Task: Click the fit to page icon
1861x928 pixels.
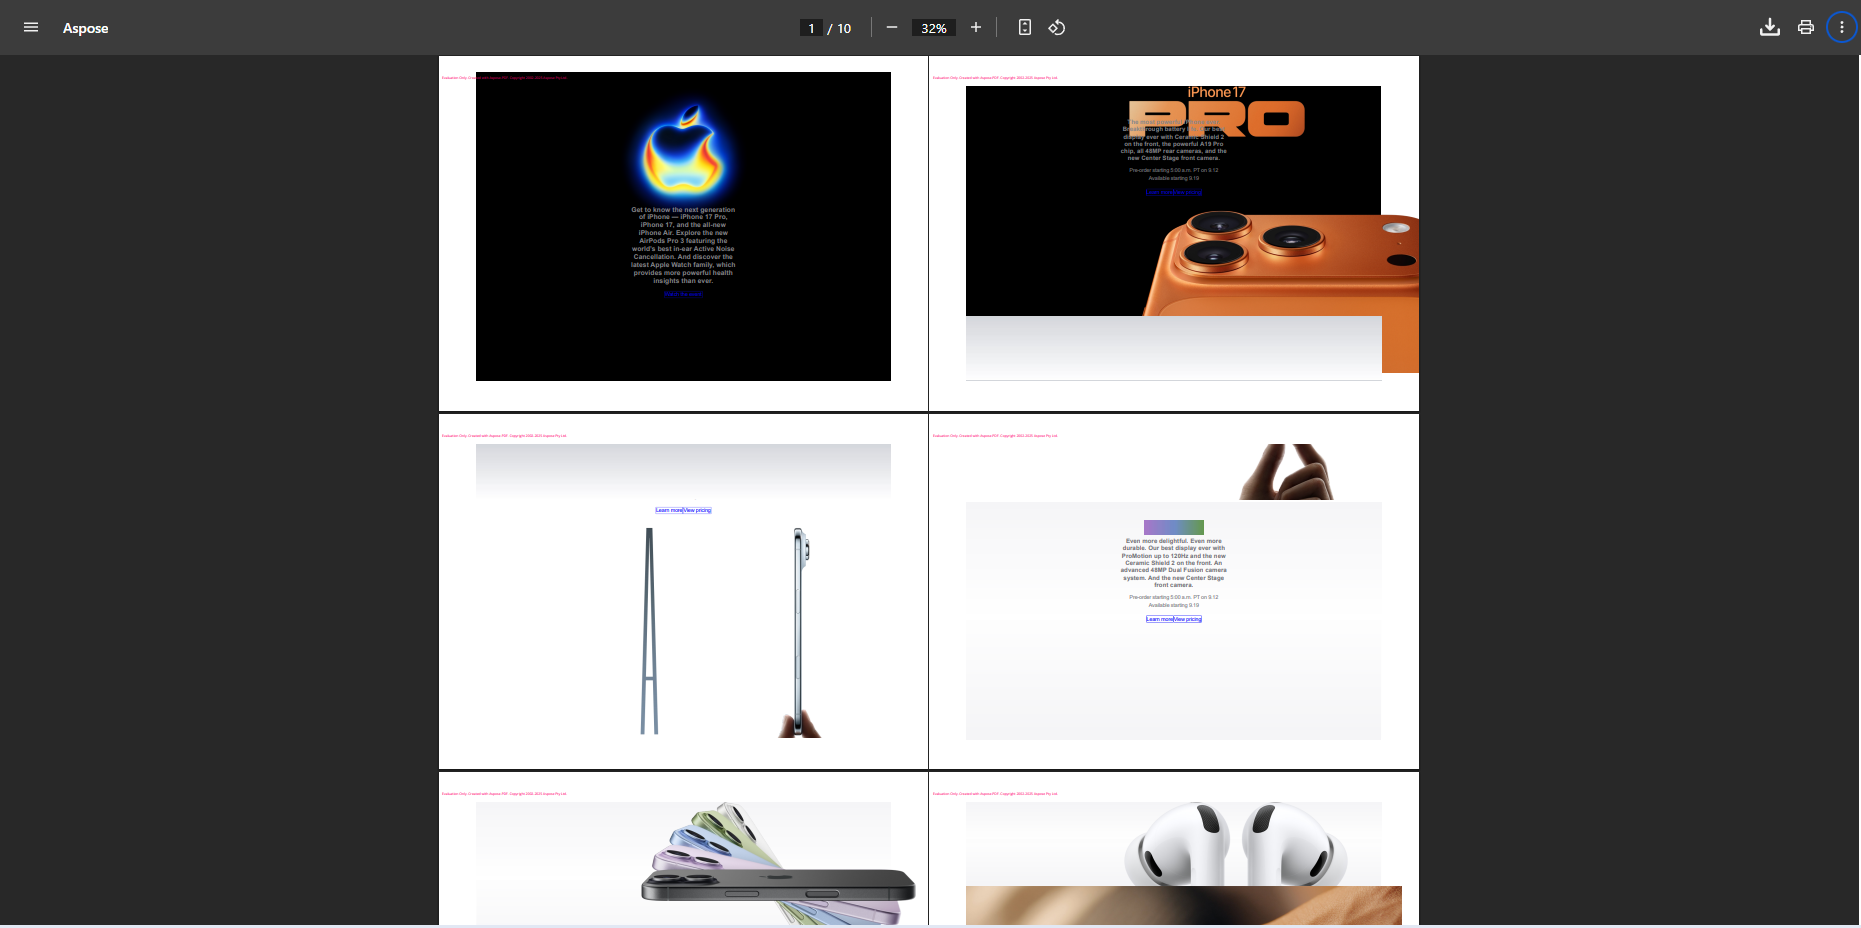Action: coord(1024,28)
